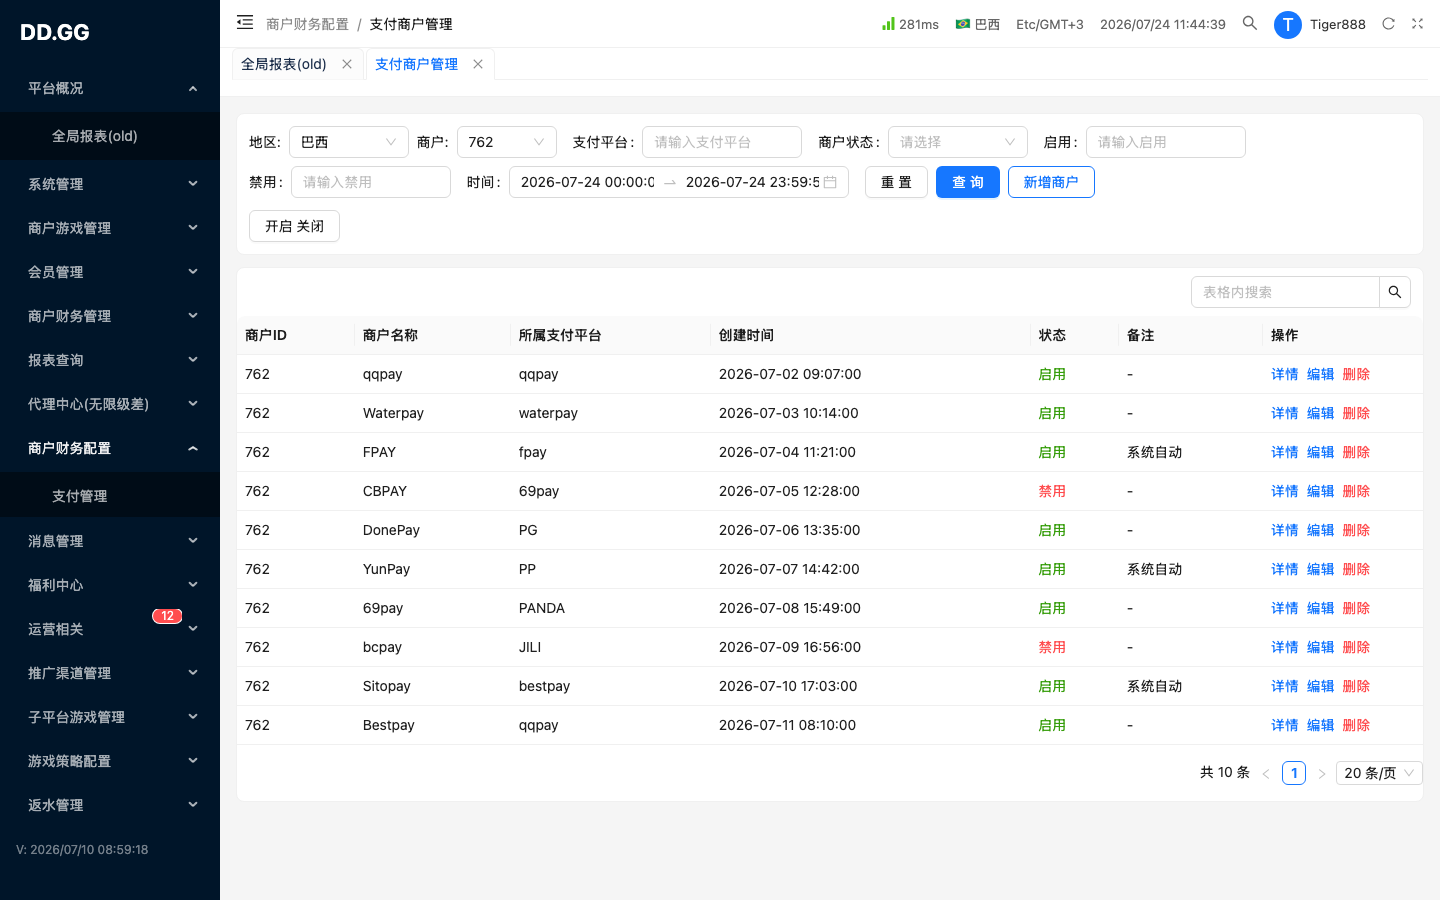Close the 全局报表(old) tab
The height and width of the screenshot is (900, 1440).
tap(347, 64)
